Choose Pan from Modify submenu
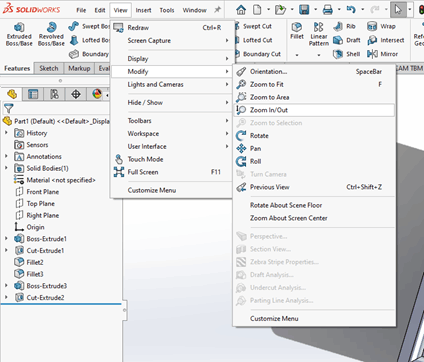424x362 pixels. click(x=314, y=149)
